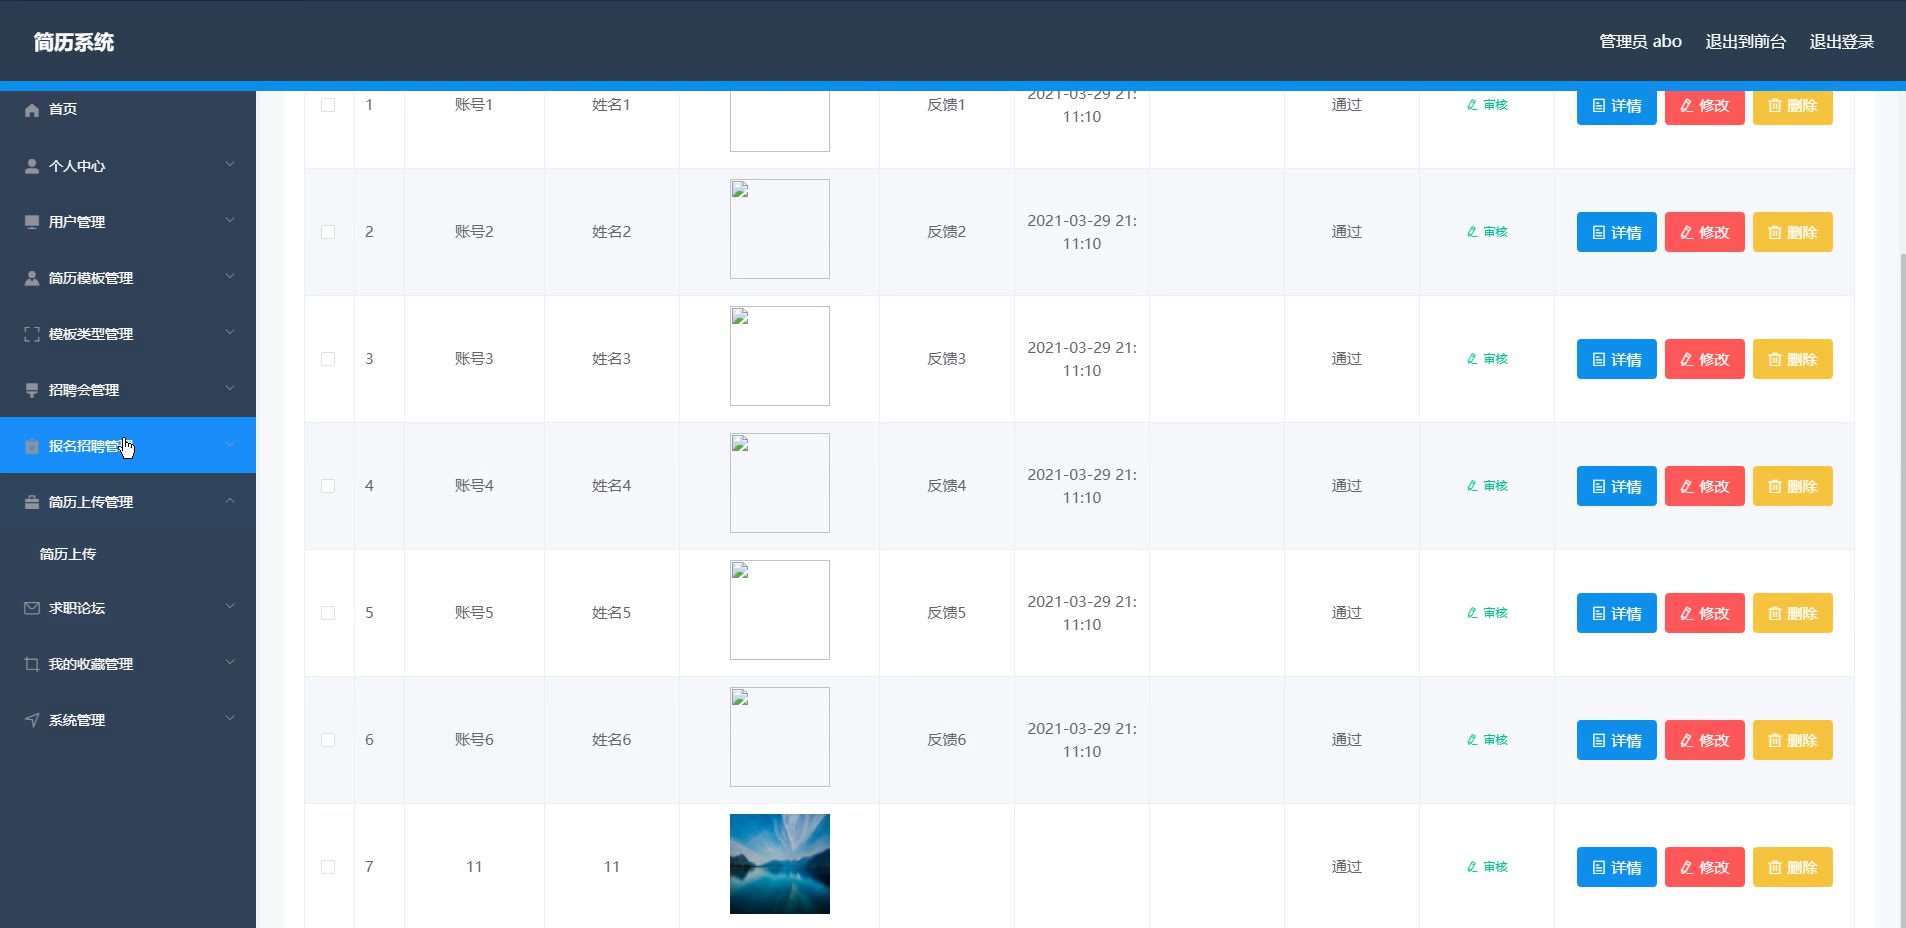Select the checkbox for row 2 账号2
The width and height of the screenshot is (1906, 928).
[328, 232]
